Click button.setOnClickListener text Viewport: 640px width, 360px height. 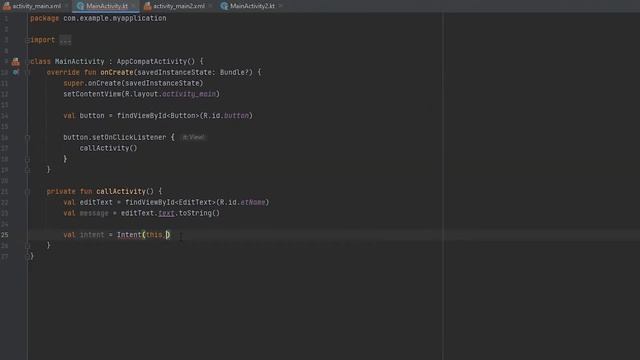(x=115, y=138)
